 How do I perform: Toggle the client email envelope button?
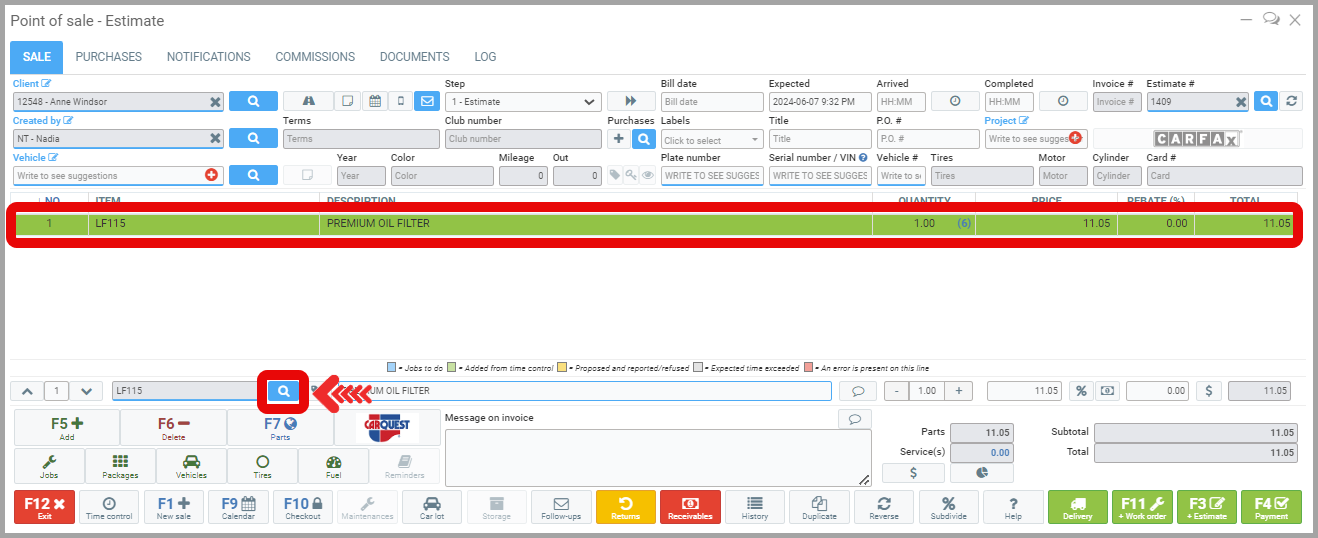point(427,101)
